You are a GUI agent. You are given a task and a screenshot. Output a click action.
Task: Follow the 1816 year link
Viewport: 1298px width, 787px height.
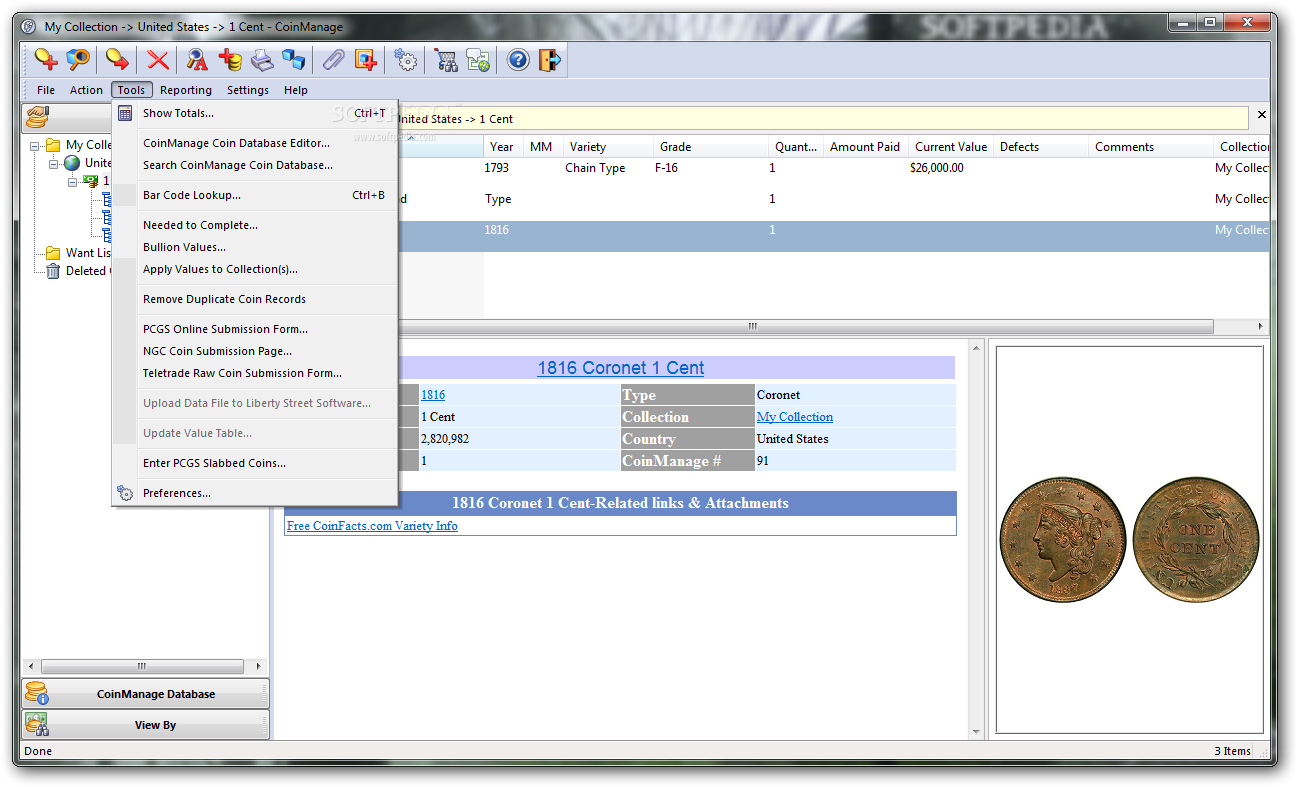point(433,395)
